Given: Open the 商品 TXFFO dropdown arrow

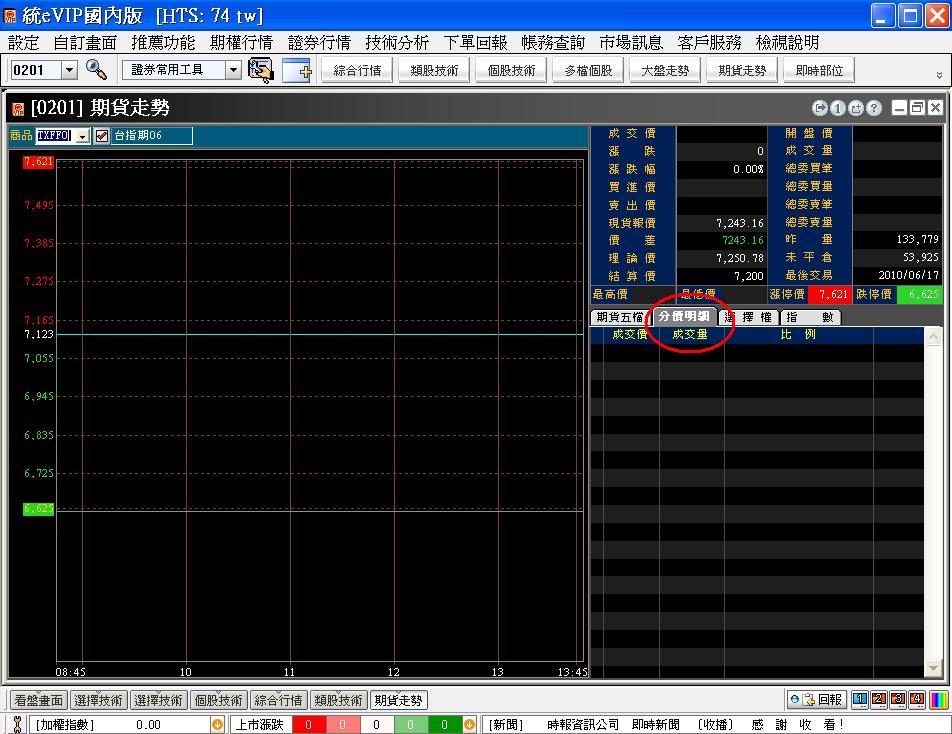Looking at the screenshot, I should click(83, 136).
